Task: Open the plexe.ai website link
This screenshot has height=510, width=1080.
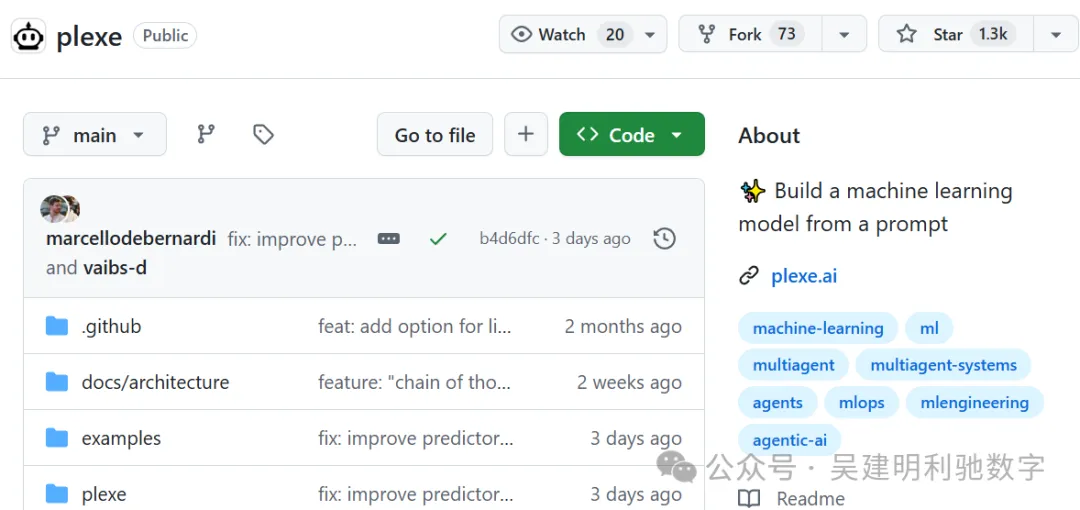Action: coord(804,276)
